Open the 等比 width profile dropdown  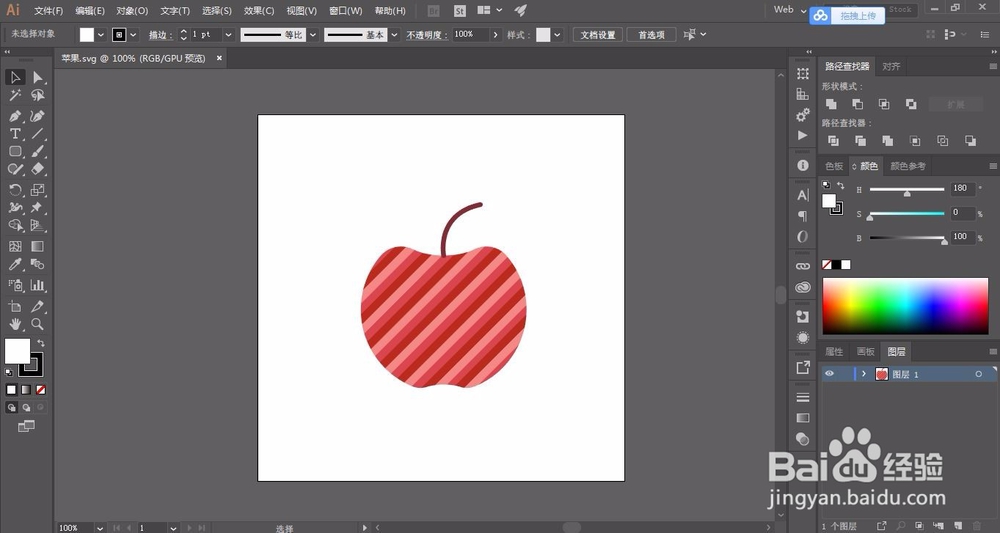click(312, 35)
